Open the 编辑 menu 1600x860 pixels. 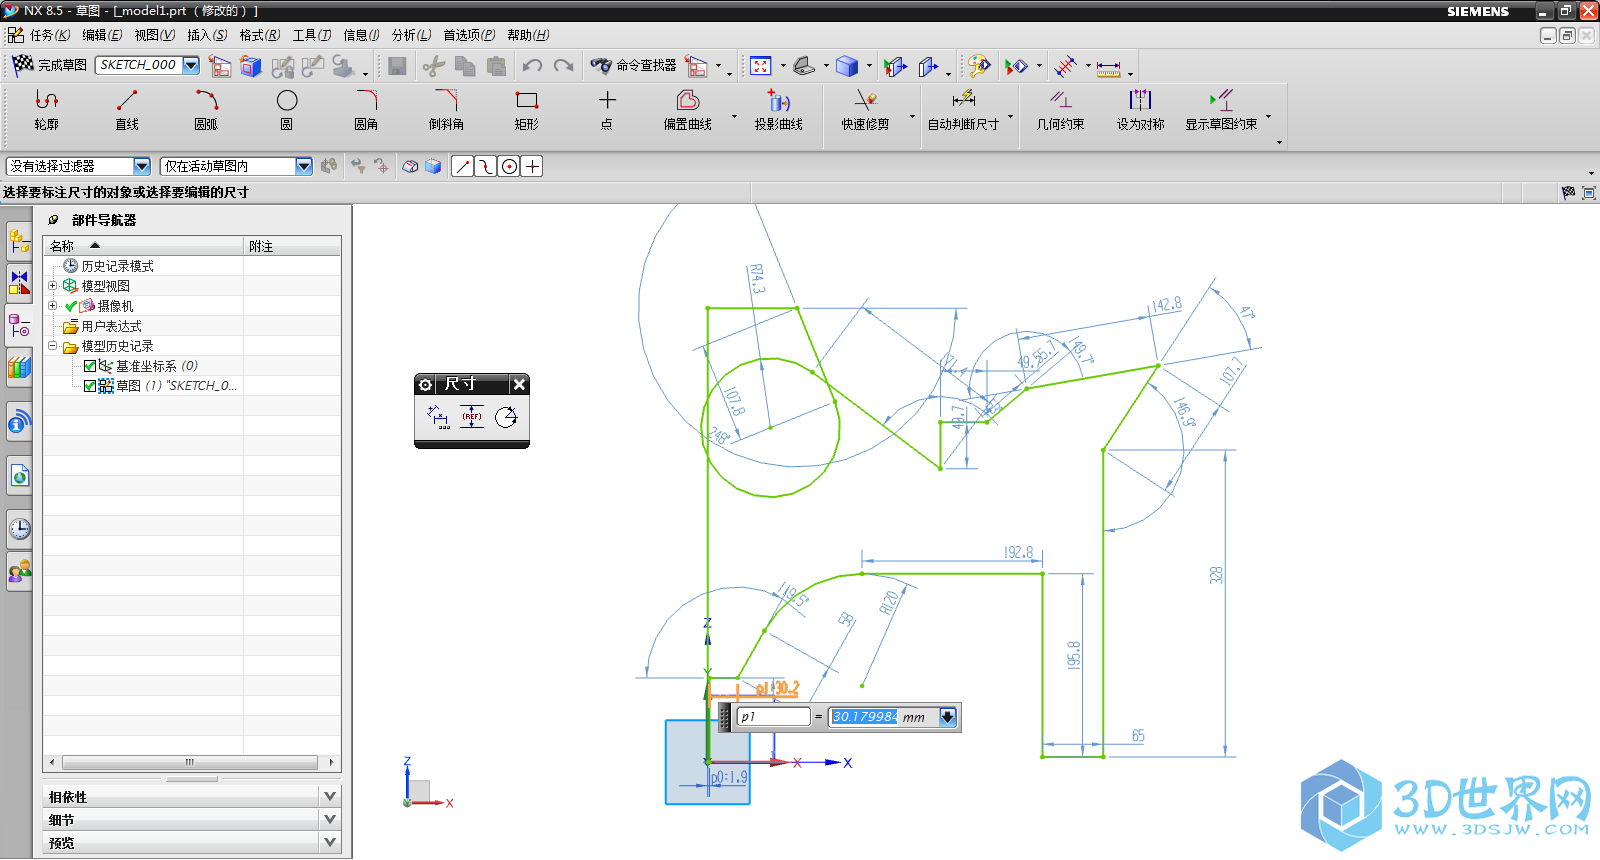tap(102, 35)
